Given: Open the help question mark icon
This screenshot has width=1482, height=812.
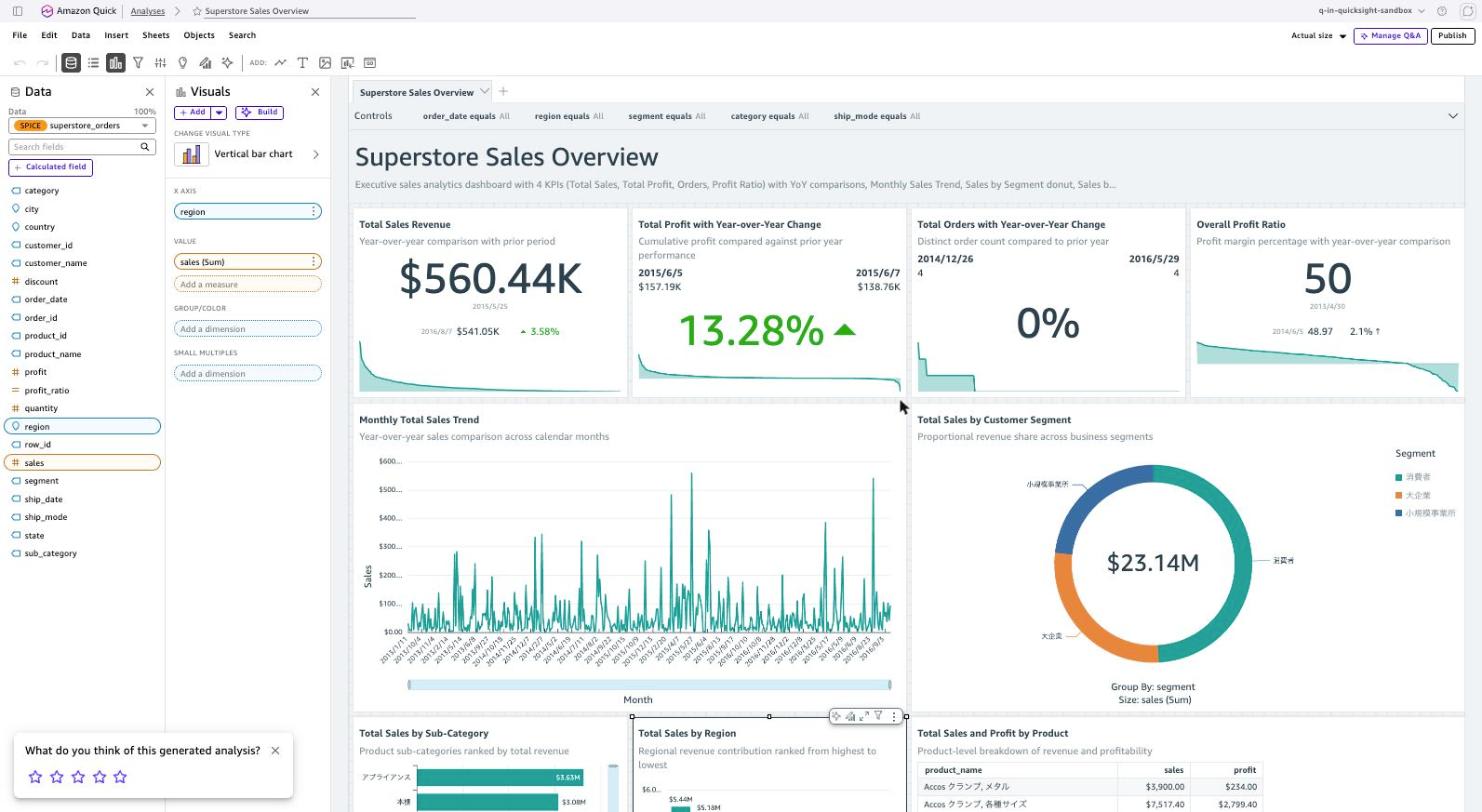Looking at the screenshot, I should (1442, 11).
